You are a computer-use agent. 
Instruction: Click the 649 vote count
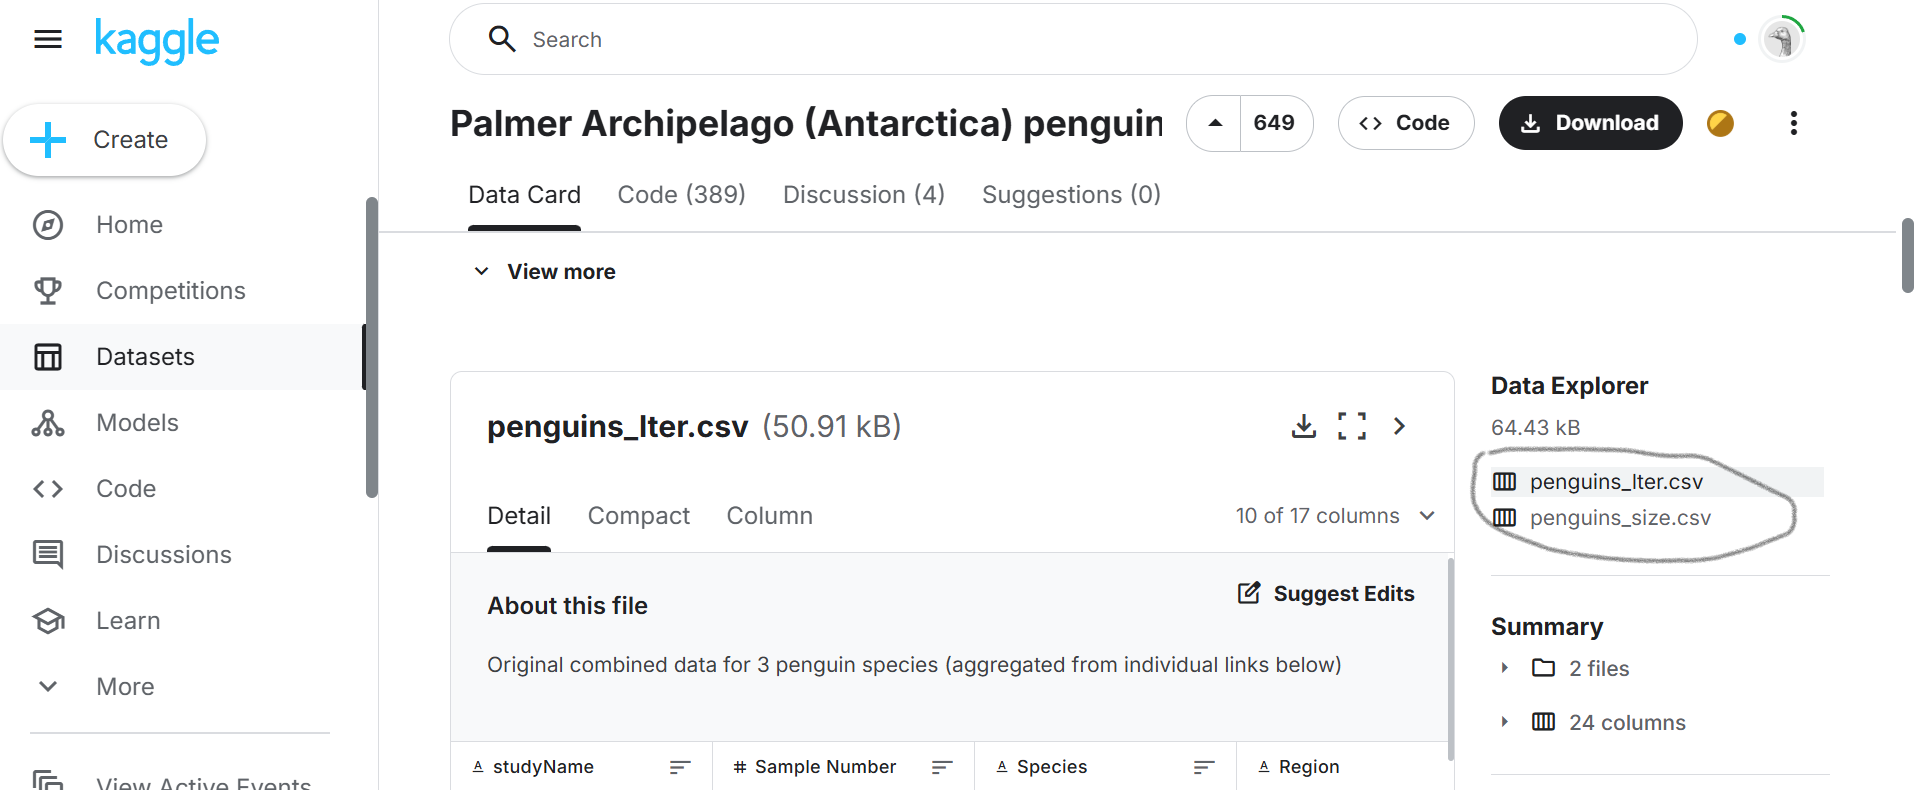tap(1274, 123)
